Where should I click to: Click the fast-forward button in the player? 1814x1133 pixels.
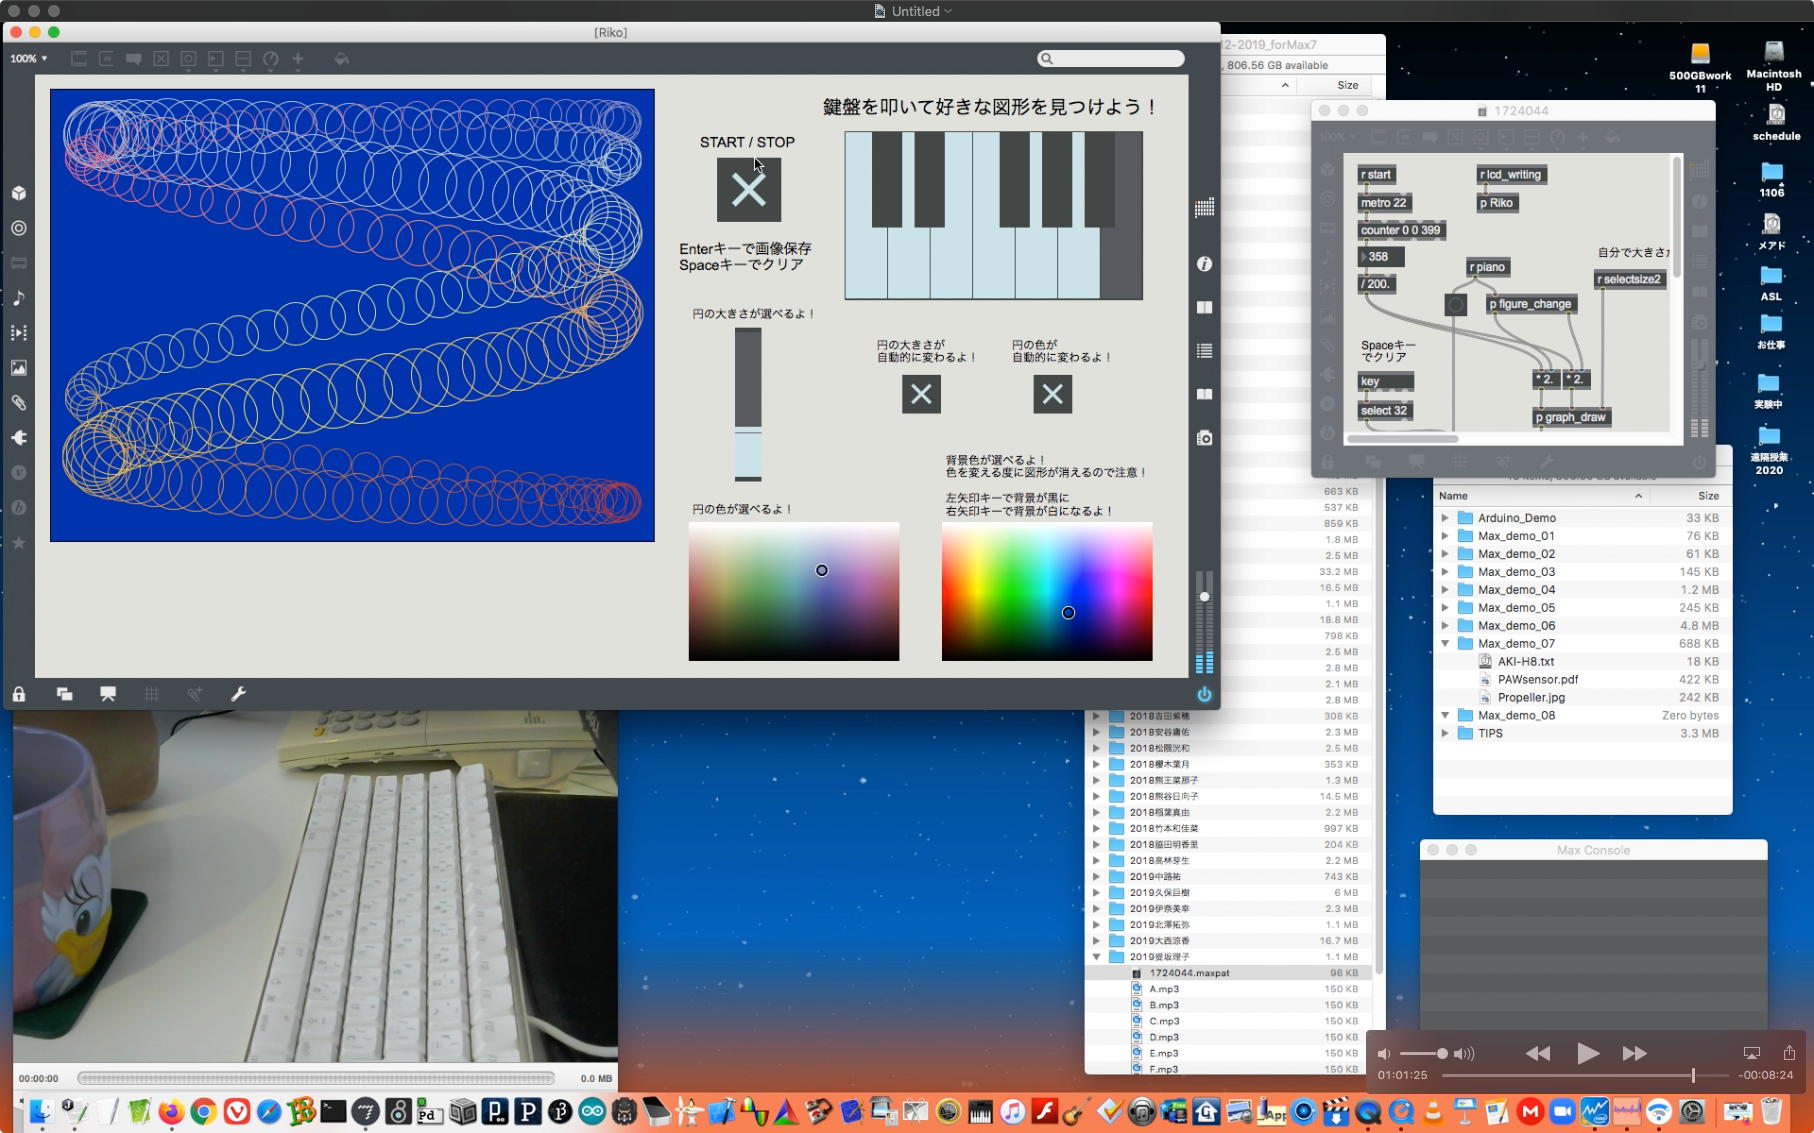click(x=1635, y=1053)
